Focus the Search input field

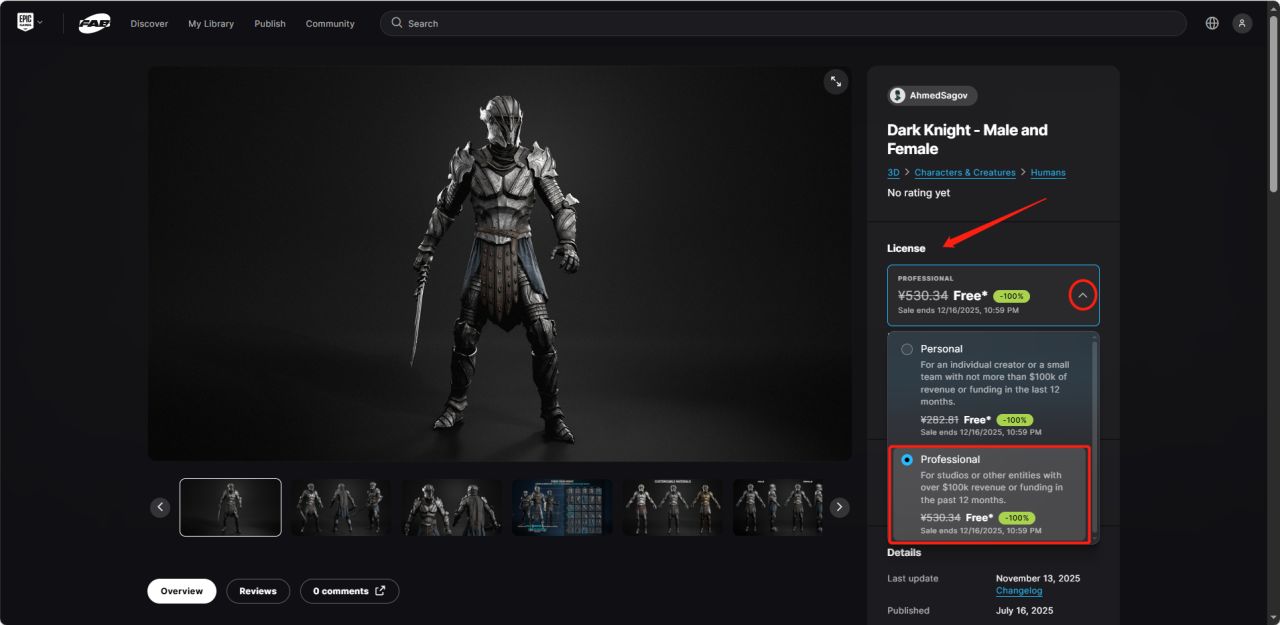(x=783, y=23)
